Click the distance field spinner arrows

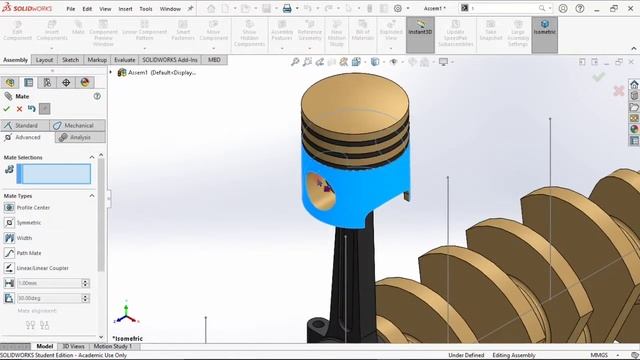click(x=85, y=283)
